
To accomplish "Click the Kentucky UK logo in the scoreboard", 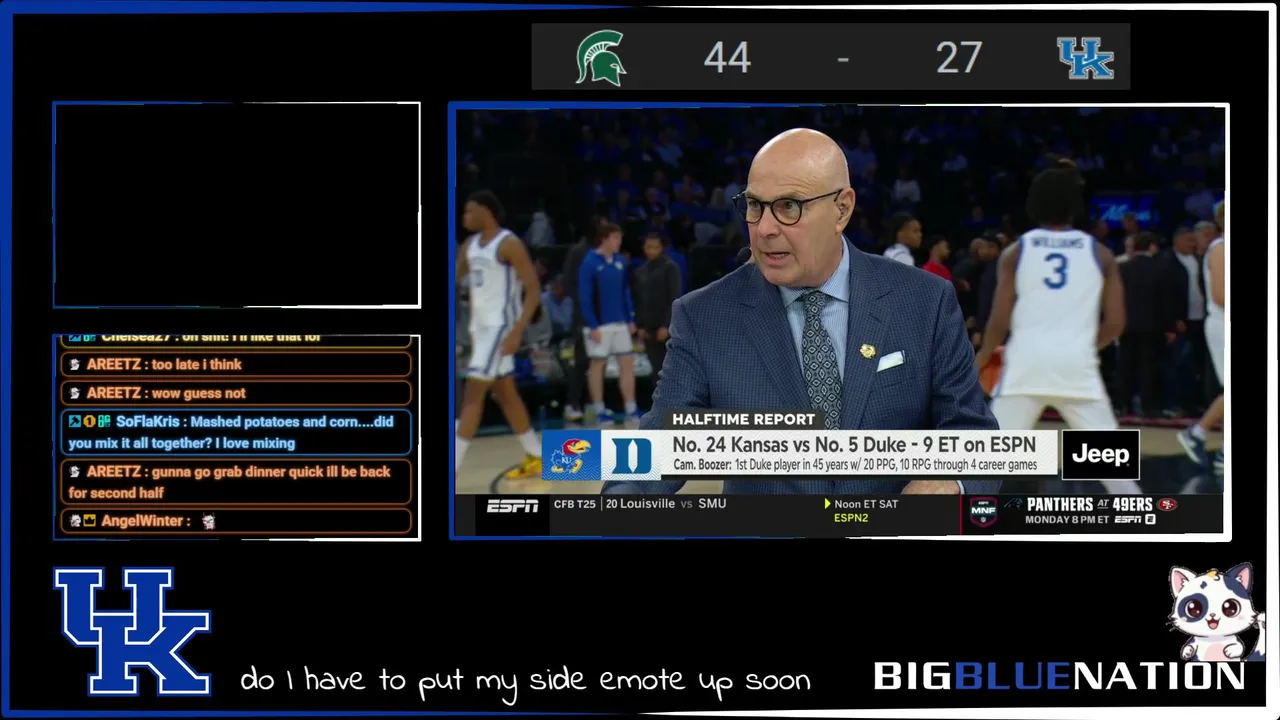I will (1085, 58).
